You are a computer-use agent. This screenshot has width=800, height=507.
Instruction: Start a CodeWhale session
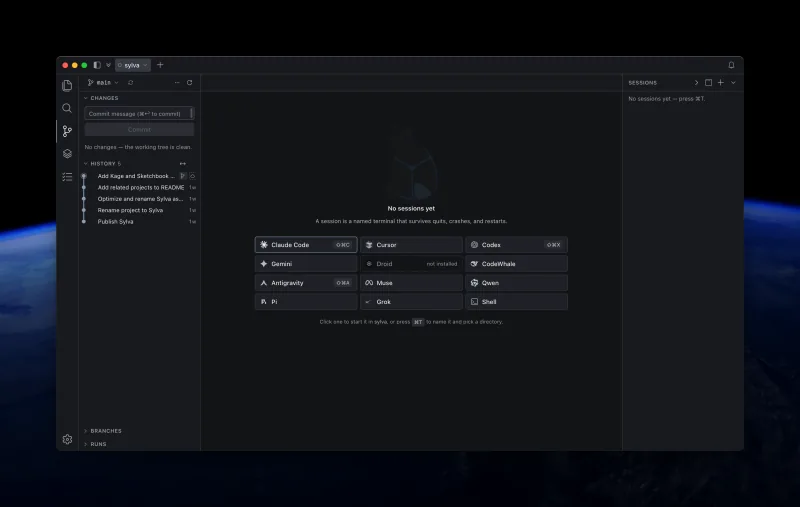pyautogui.click(x=516, y=264)
